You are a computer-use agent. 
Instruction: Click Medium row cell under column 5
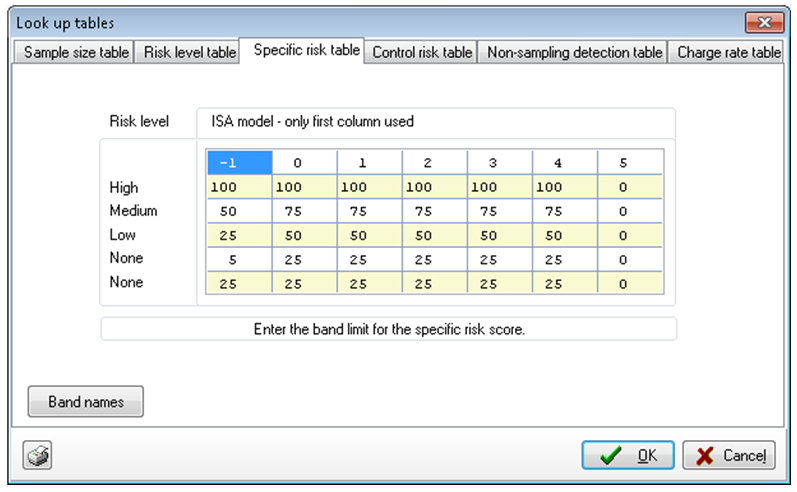[630, 211]
